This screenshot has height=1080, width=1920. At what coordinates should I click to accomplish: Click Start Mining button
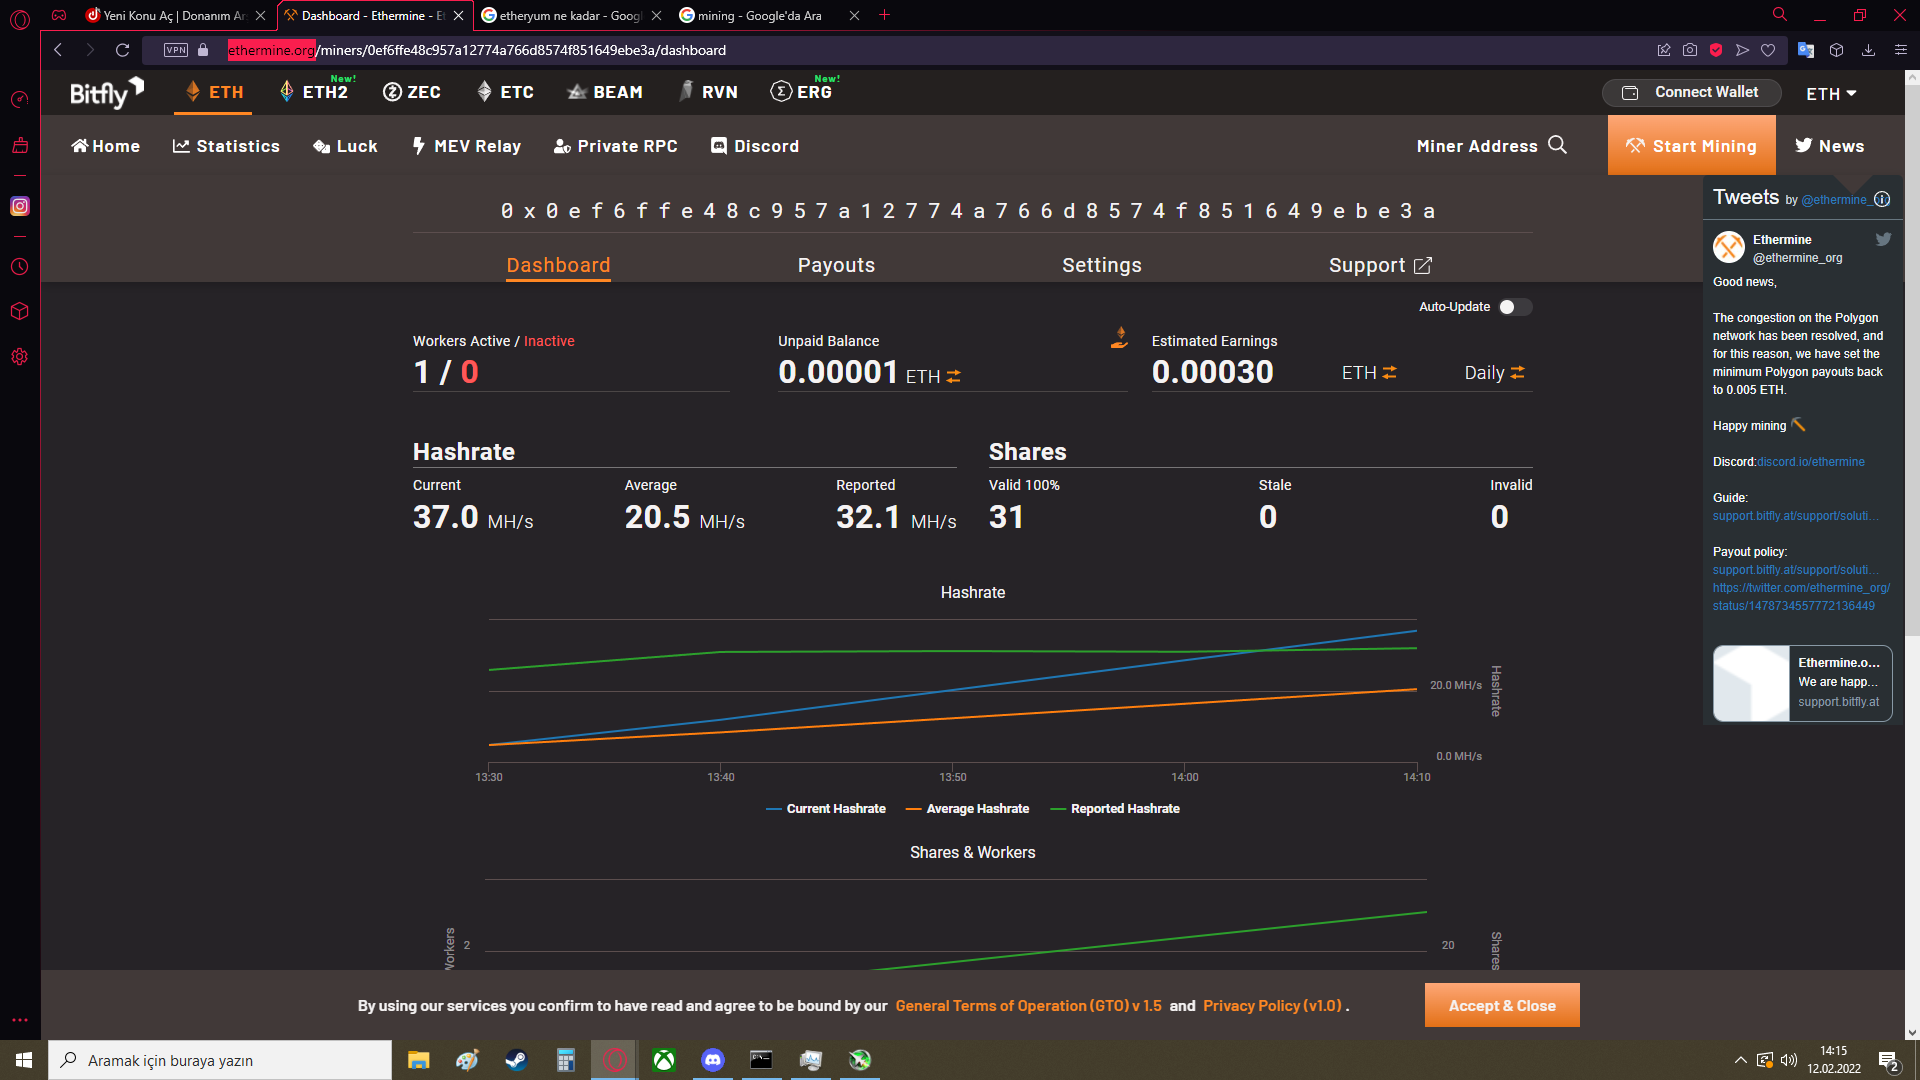1691,145
